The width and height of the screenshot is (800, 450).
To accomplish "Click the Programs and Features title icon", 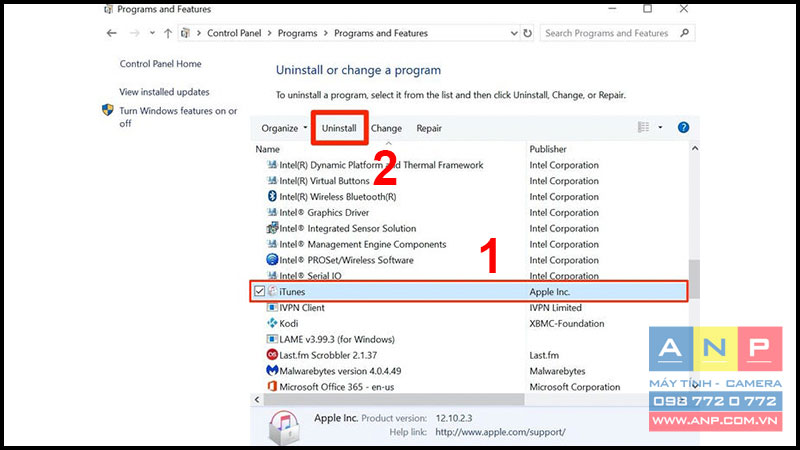I will (108, 9).
